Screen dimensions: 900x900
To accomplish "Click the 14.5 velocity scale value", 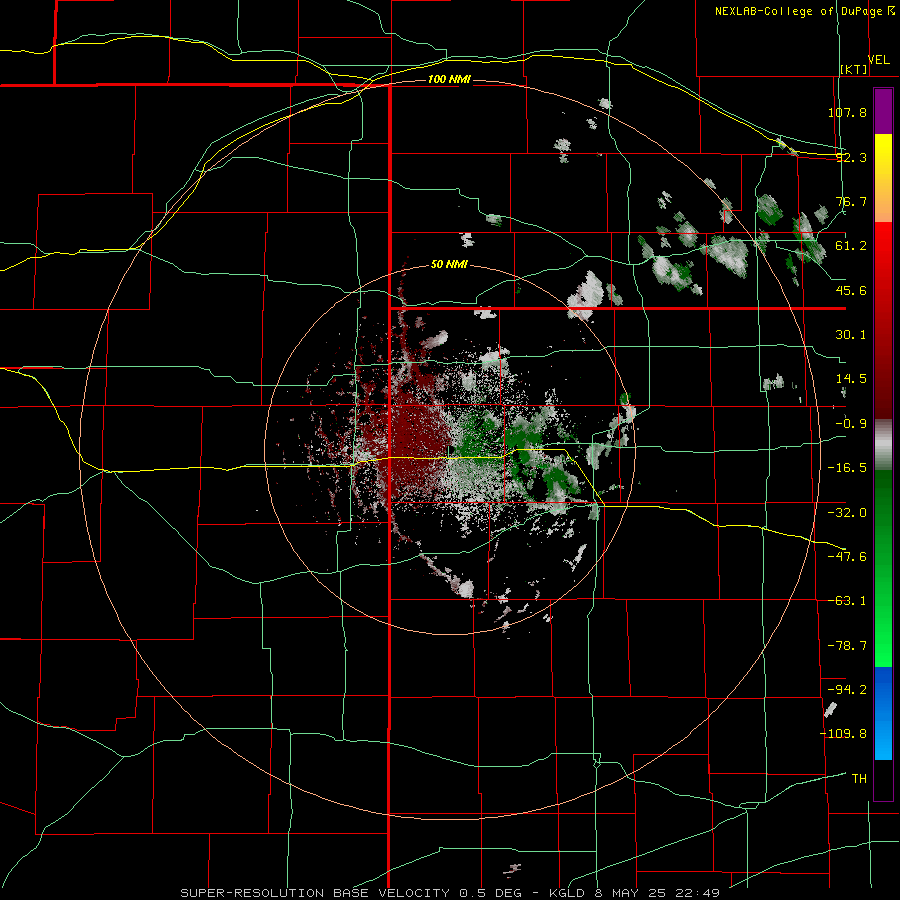I will click(x=851, y=379).
